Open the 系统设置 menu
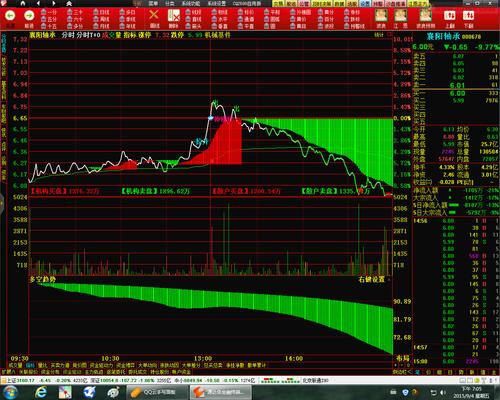This screenshot has height=400, width=500. click(217, 4)
